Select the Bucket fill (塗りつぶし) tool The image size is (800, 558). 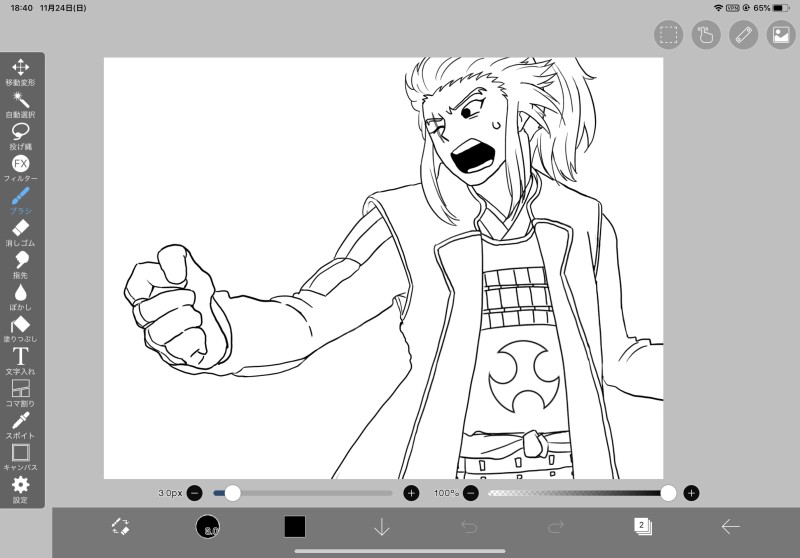pyautogui.click(x=20, y=329)
